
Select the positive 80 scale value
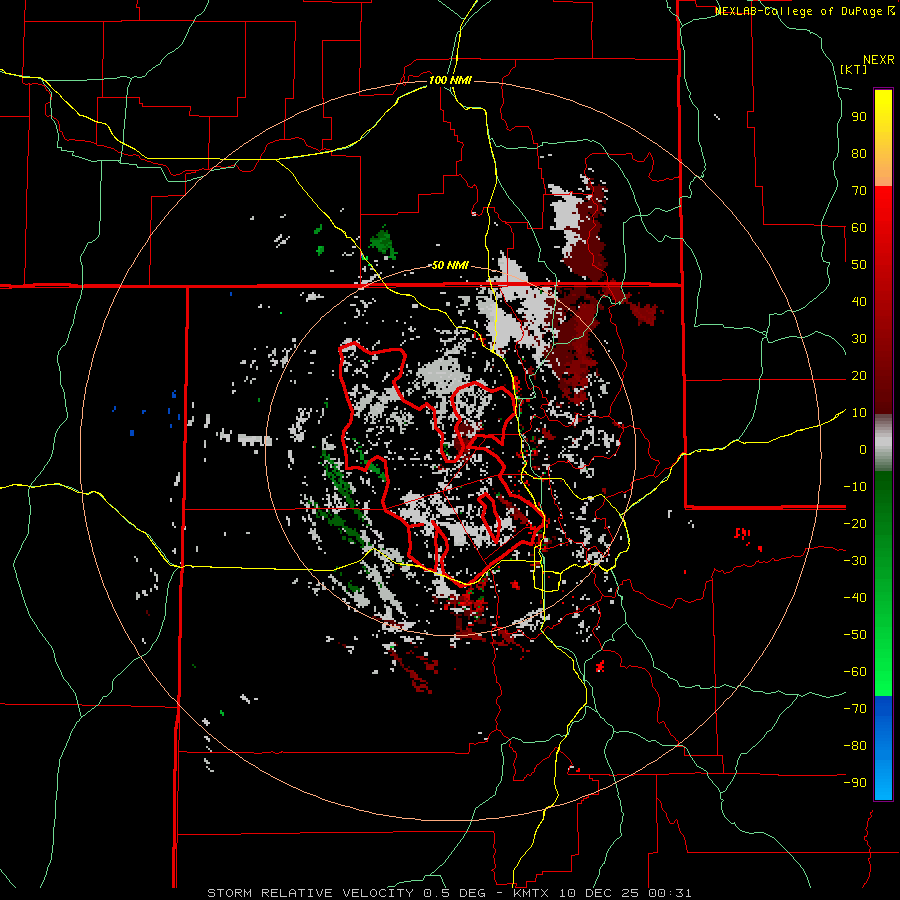(x=859, y=153)
